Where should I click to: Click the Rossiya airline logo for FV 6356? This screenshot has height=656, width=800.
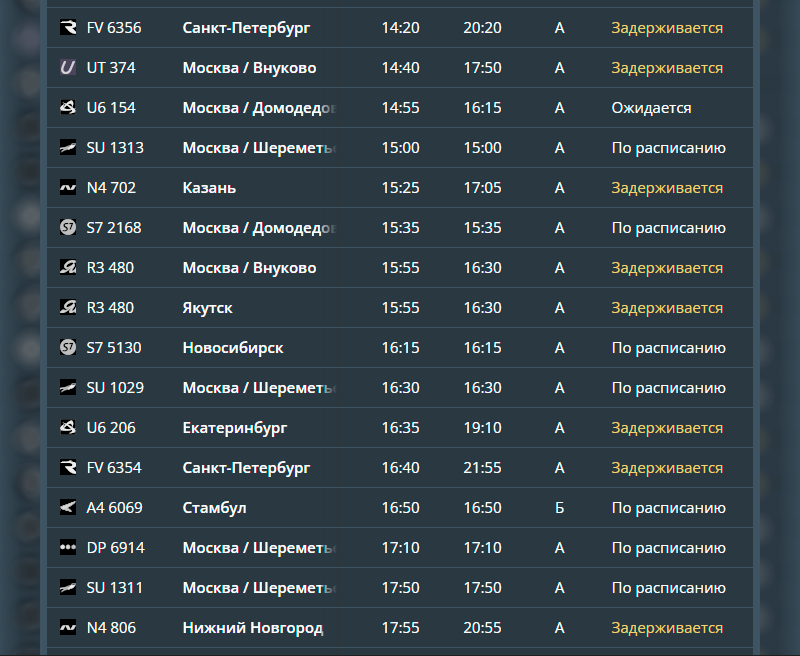[68, 27]
